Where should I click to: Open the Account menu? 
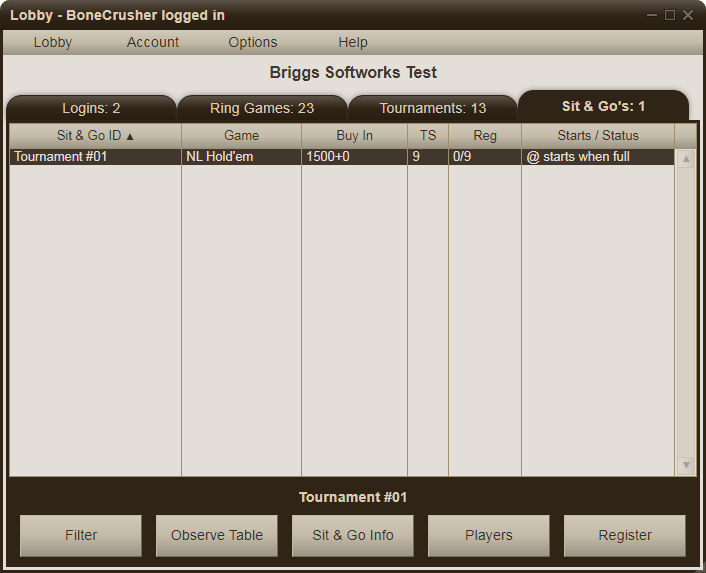coord(153,42)
